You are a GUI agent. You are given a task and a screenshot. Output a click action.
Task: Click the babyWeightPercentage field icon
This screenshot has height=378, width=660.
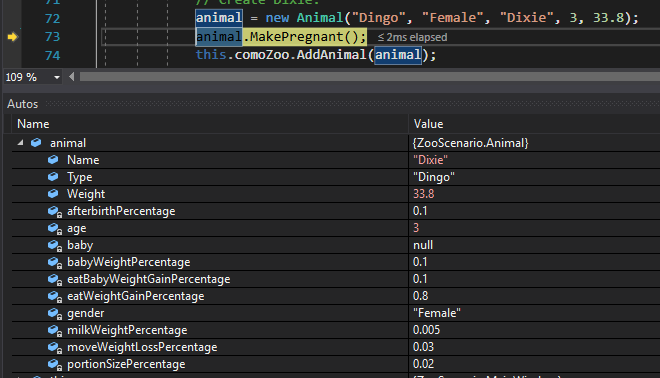(x=55, y=263)
